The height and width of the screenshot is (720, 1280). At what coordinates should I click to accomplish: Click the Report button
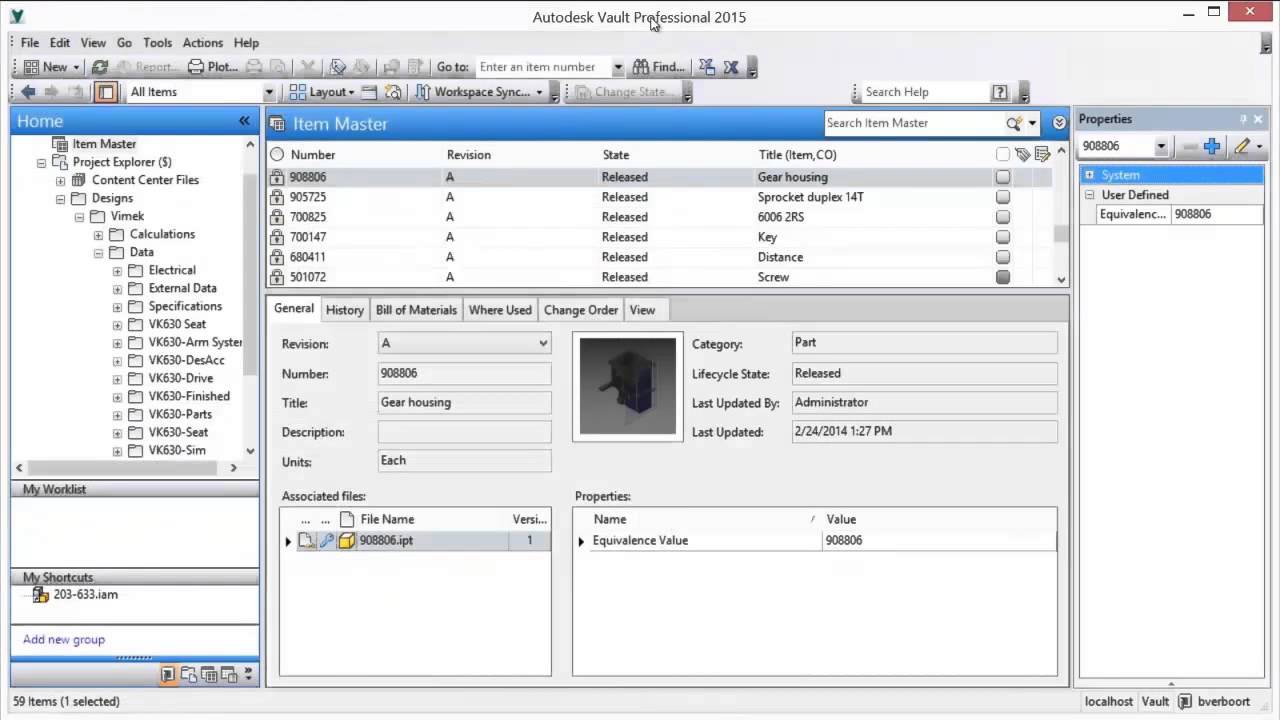click(146, 67)
